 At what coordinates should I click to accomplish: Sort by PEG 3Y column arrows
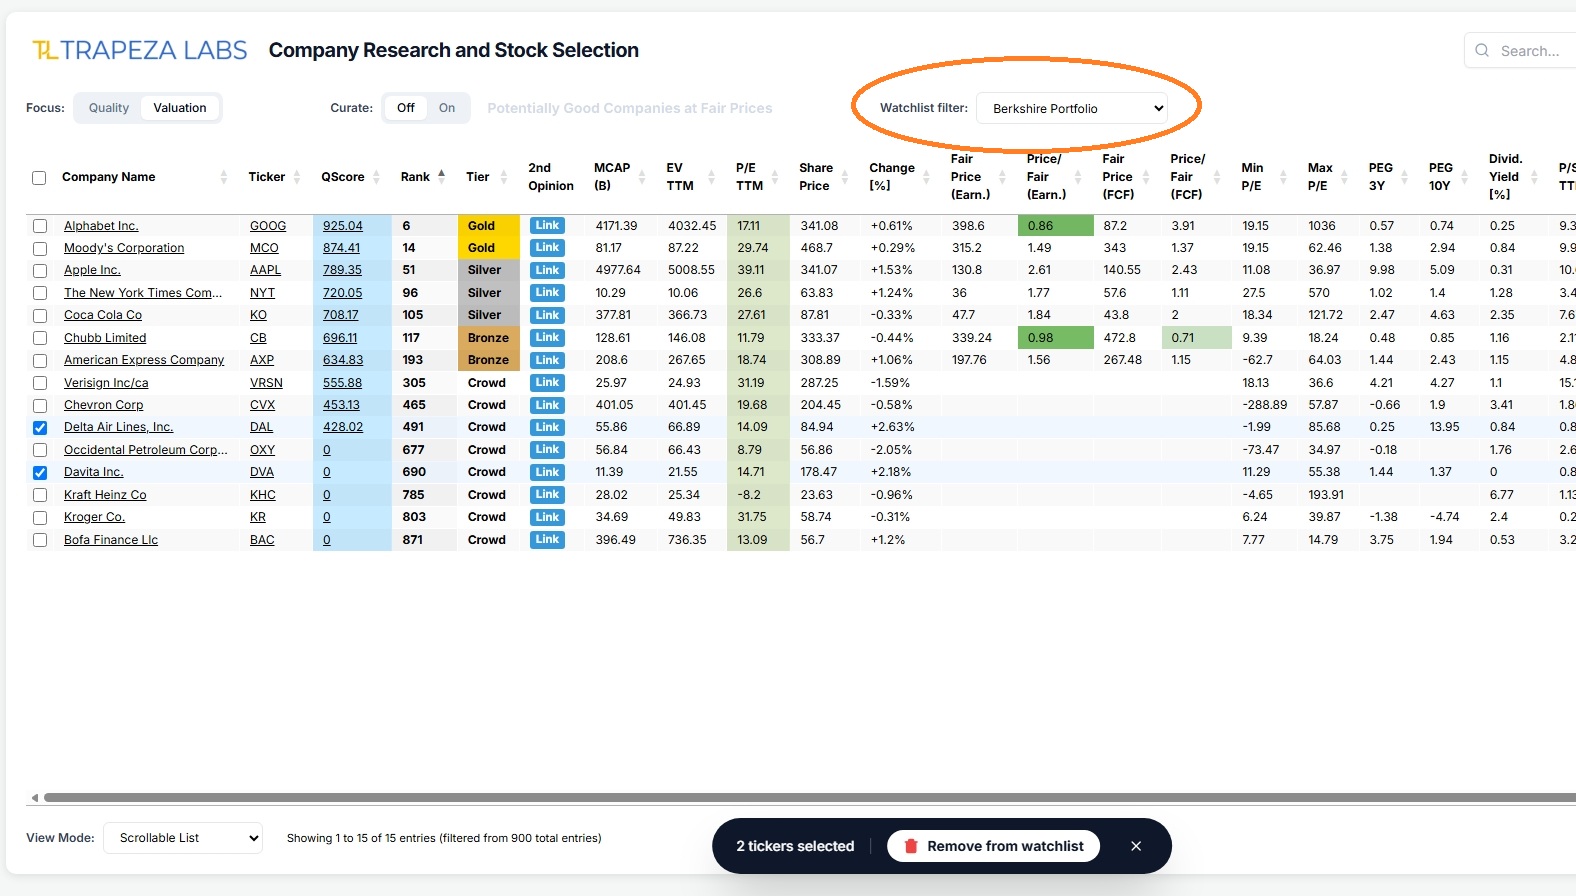coord(1404,177)
